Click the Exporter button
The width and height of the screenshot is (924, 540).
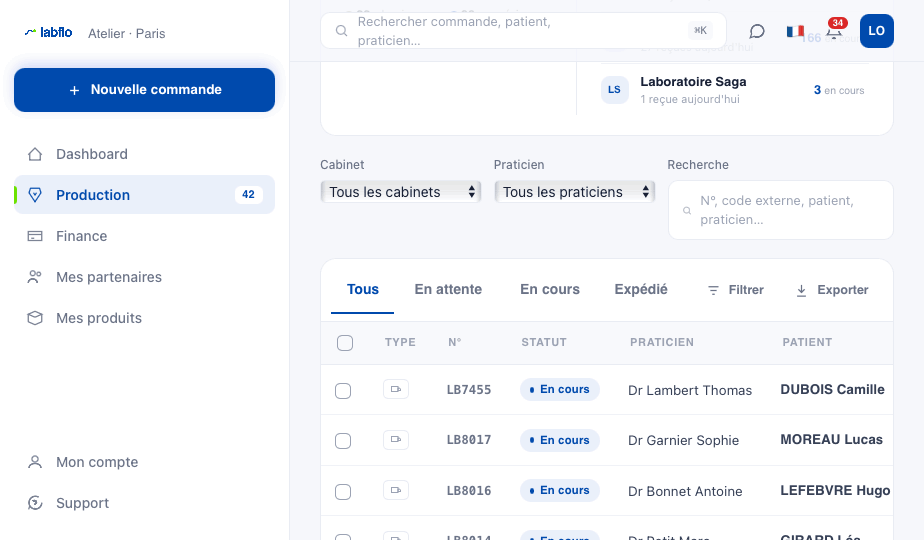[x=832, y=290]
